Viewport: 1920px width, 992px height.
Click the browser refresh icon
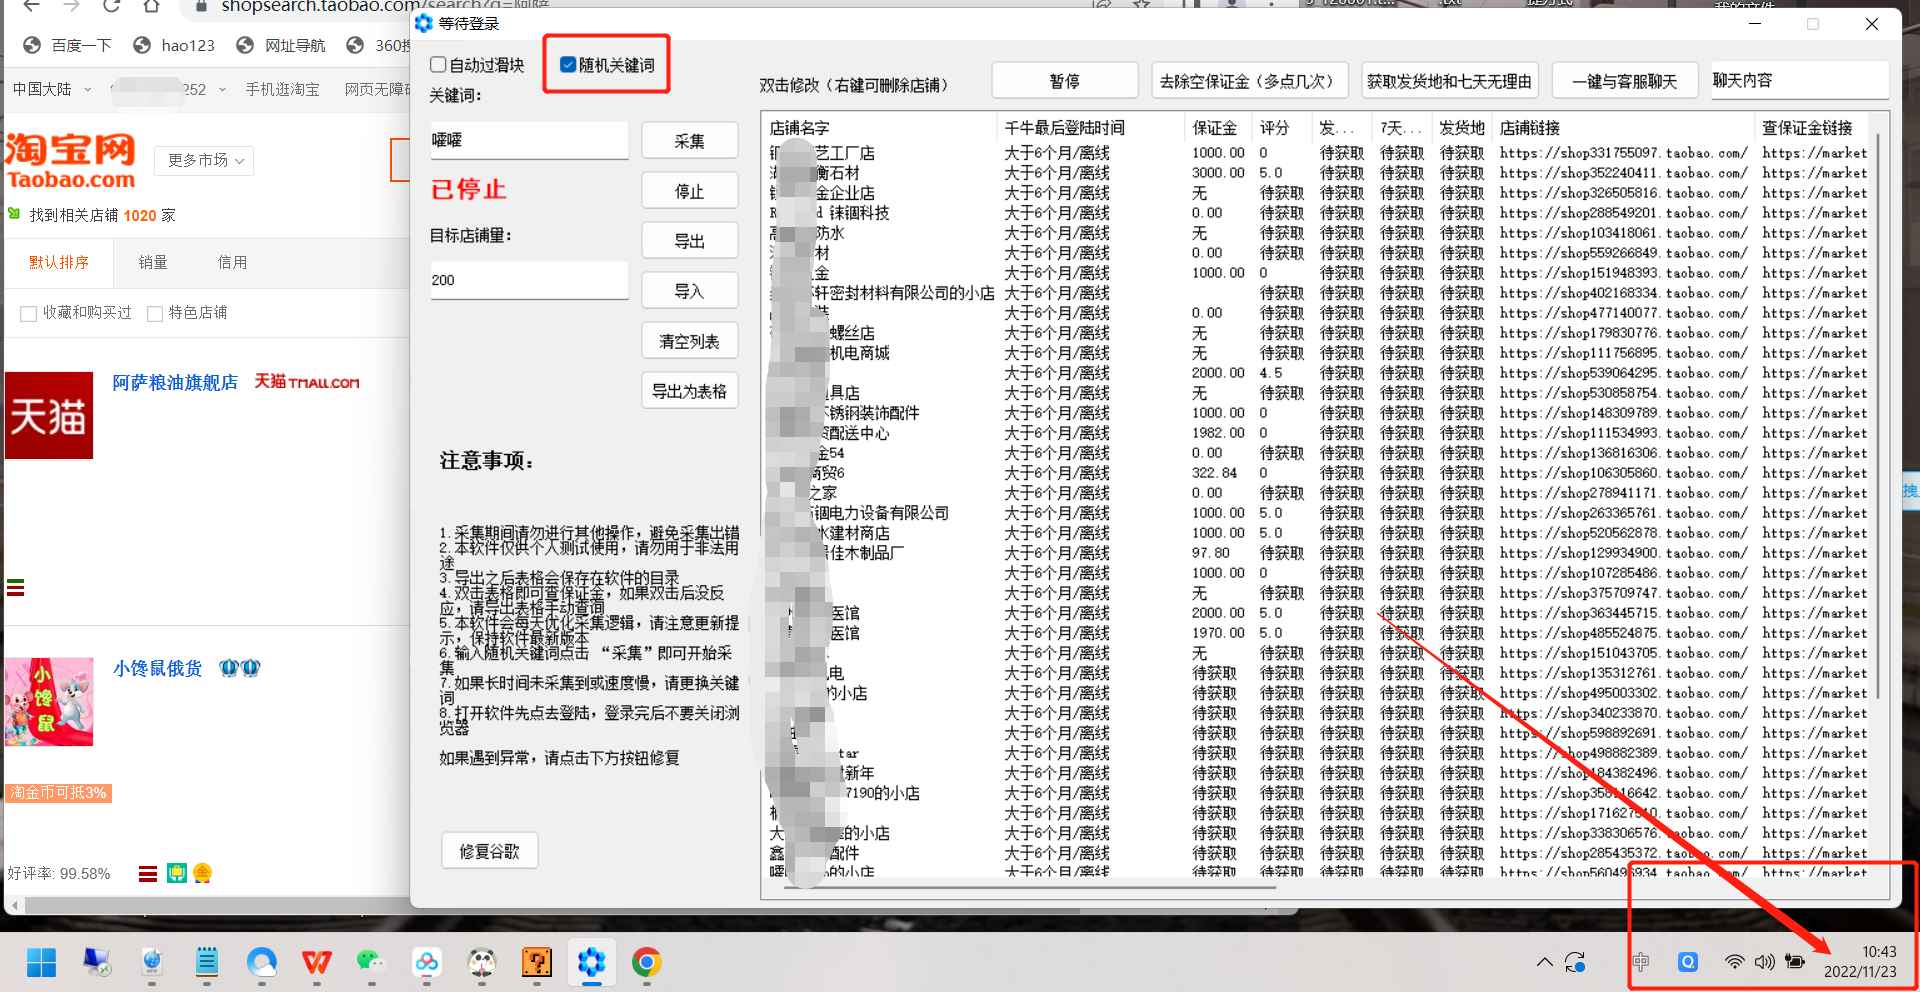(109, 7)
